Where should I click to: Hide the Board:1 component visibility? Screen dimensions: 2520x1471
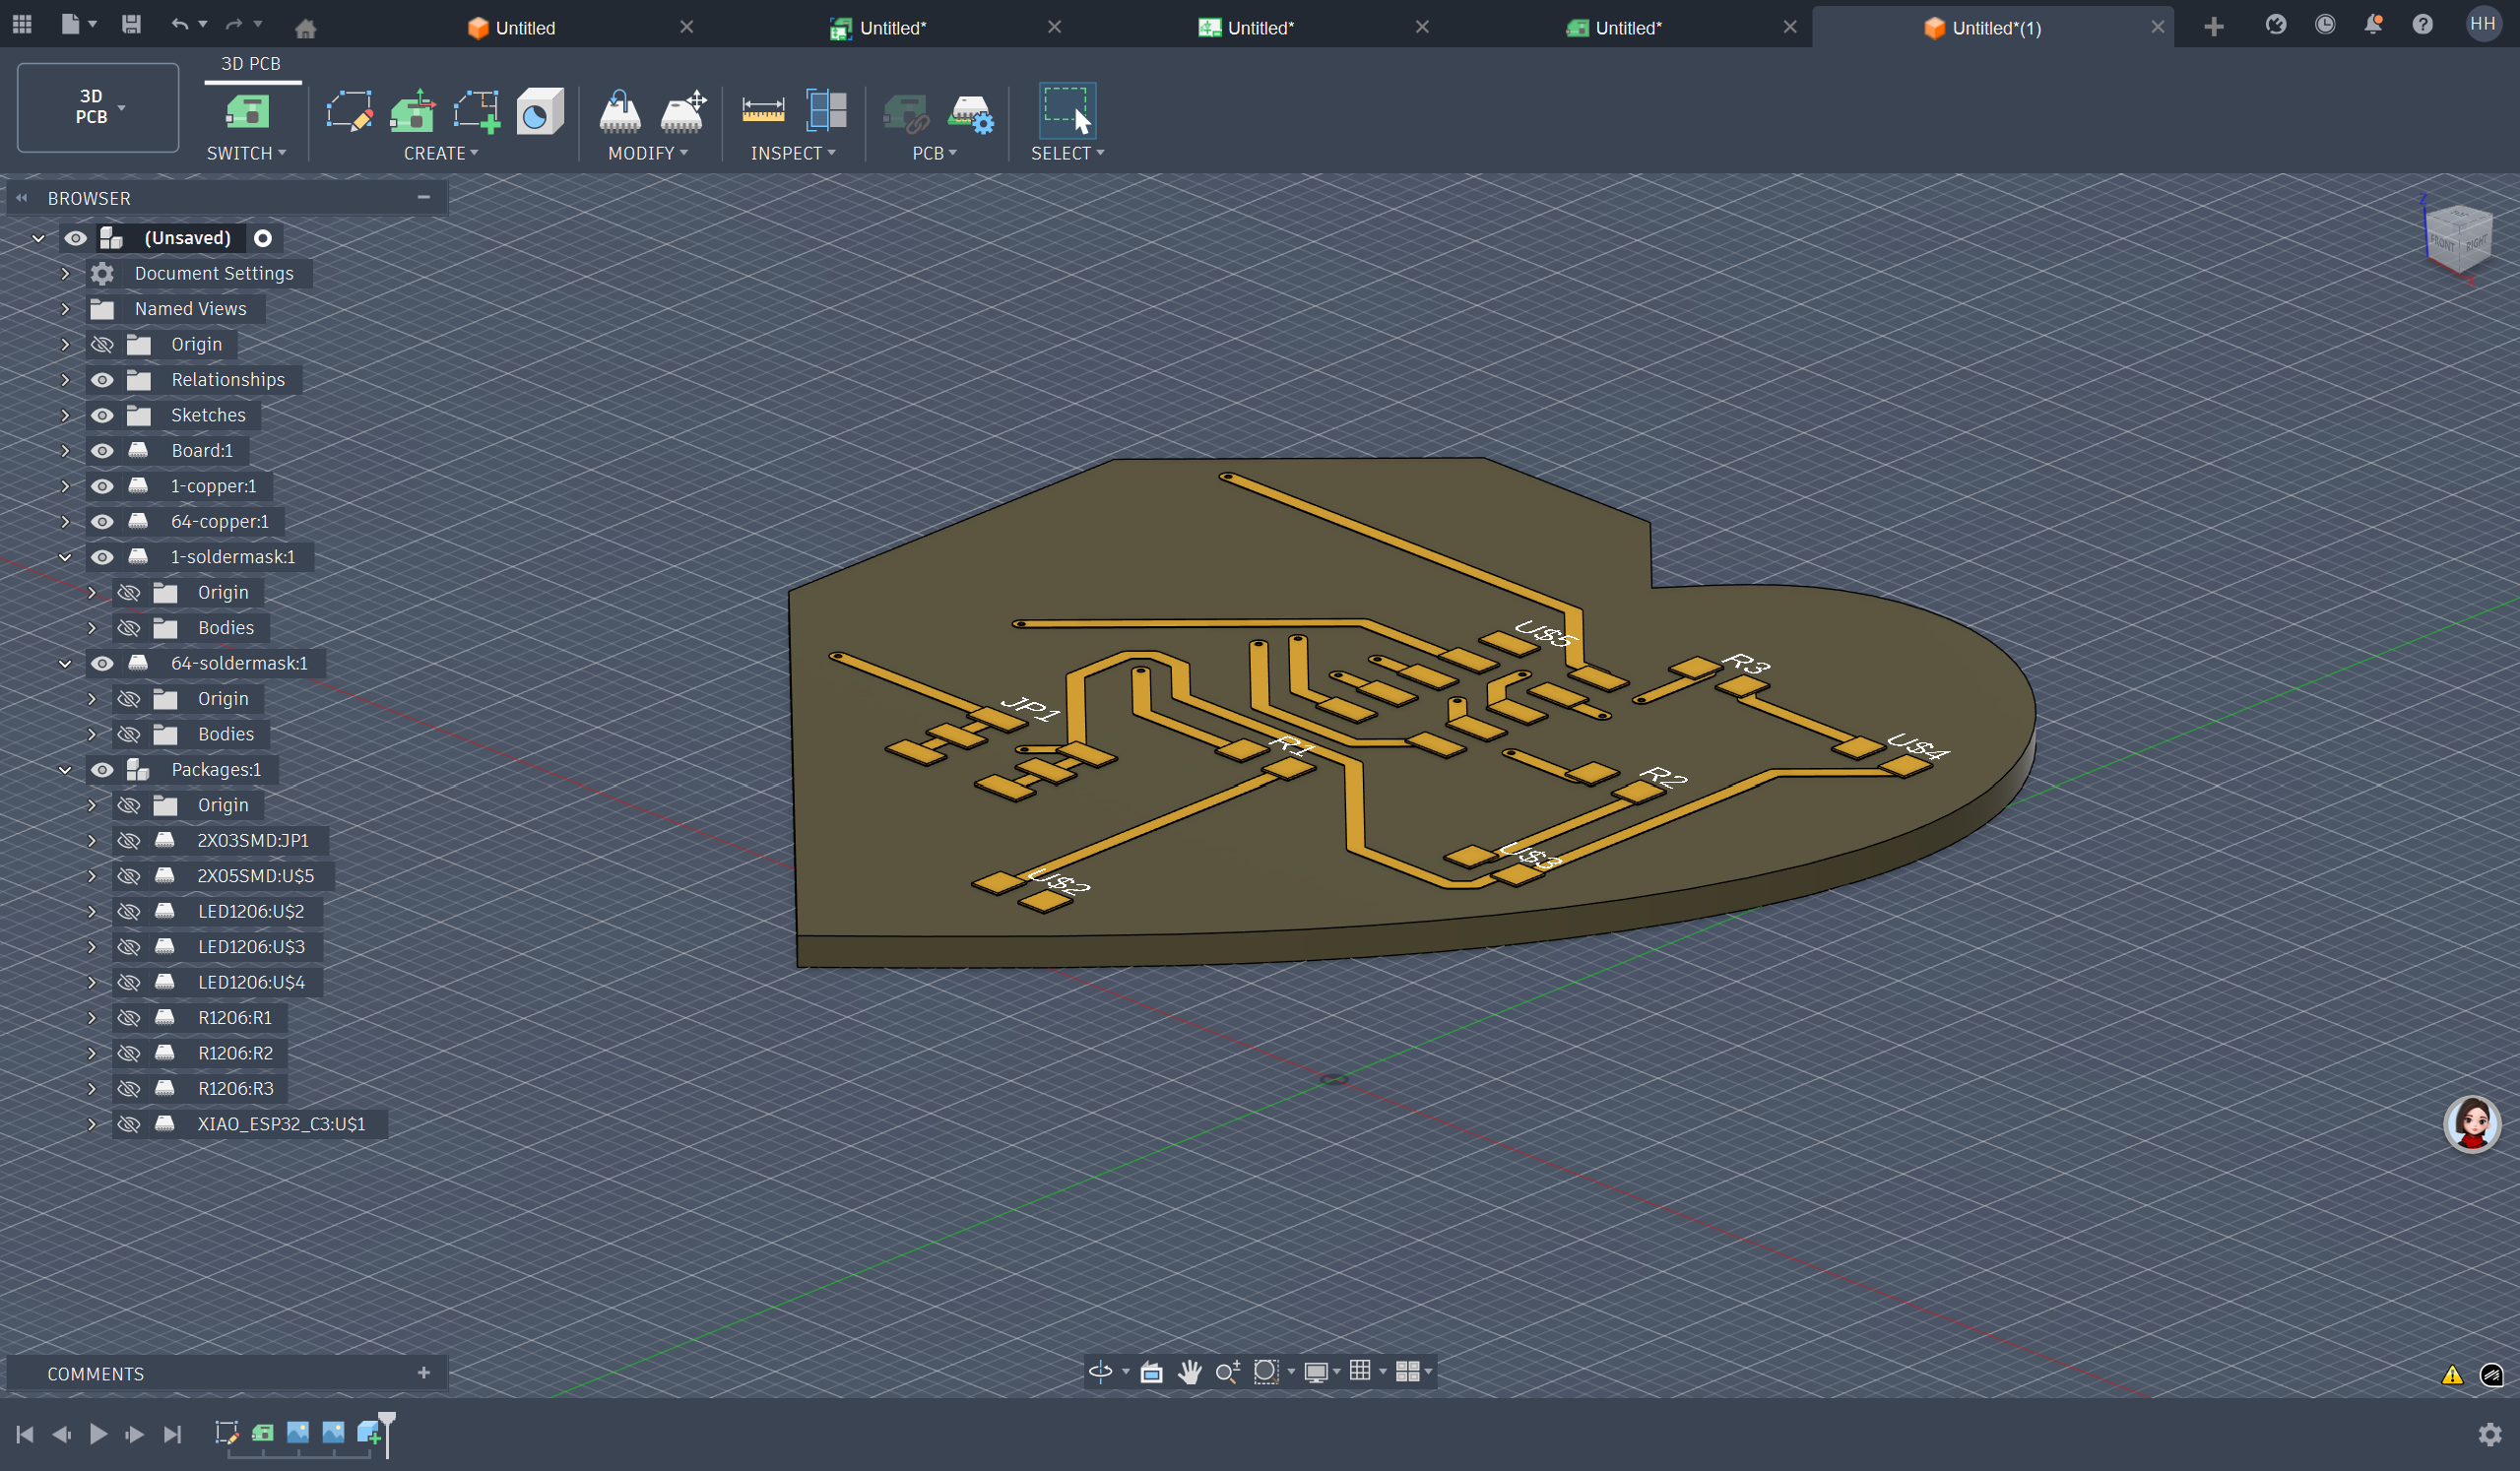coord(102,451)
